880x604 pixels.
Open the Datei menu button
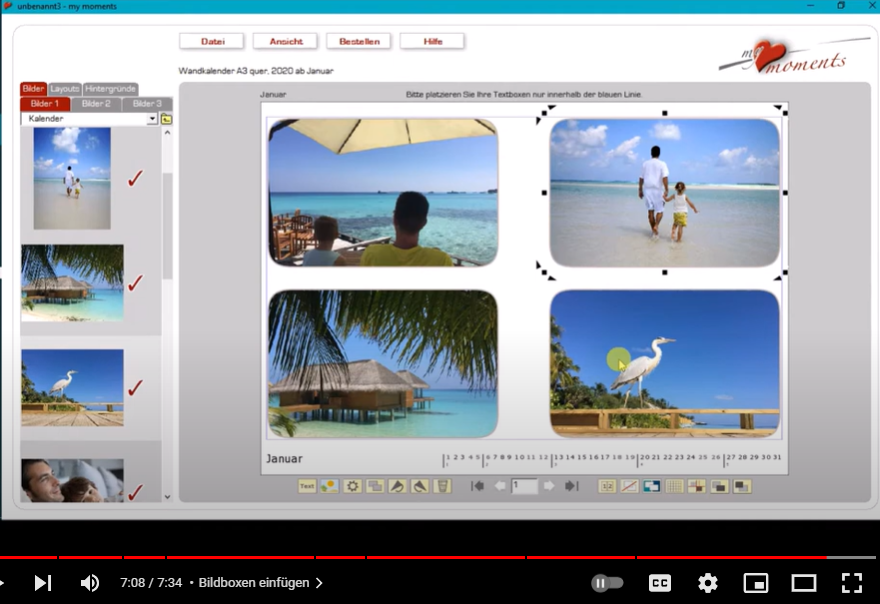pos(212,41)
